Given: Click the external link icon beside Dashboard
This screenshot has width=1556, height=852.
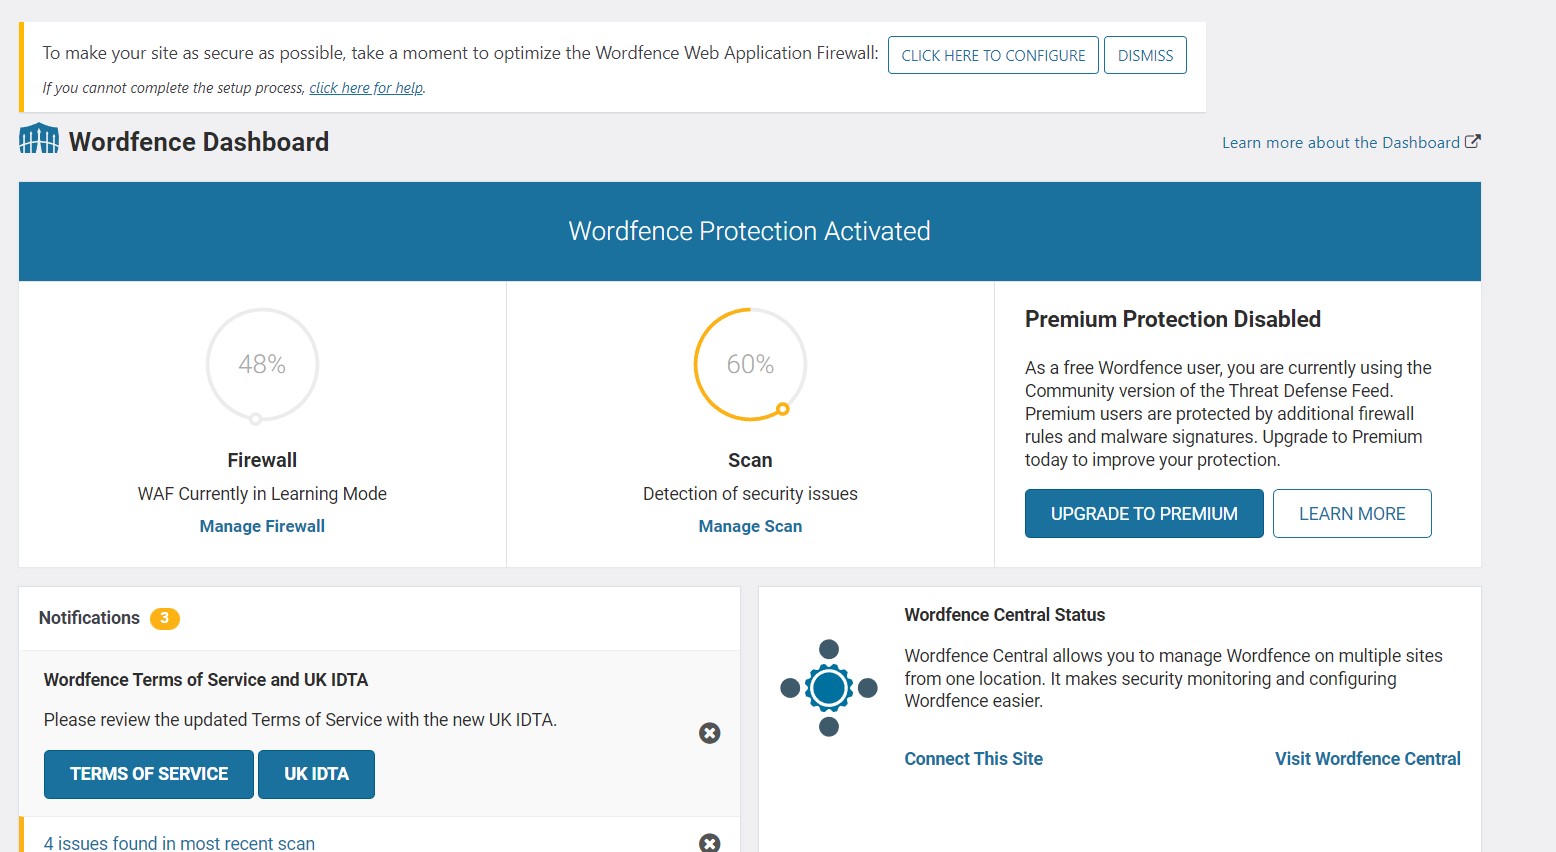Looking at the screenshot, I should pyautogui.click(x=1473, y=142).
